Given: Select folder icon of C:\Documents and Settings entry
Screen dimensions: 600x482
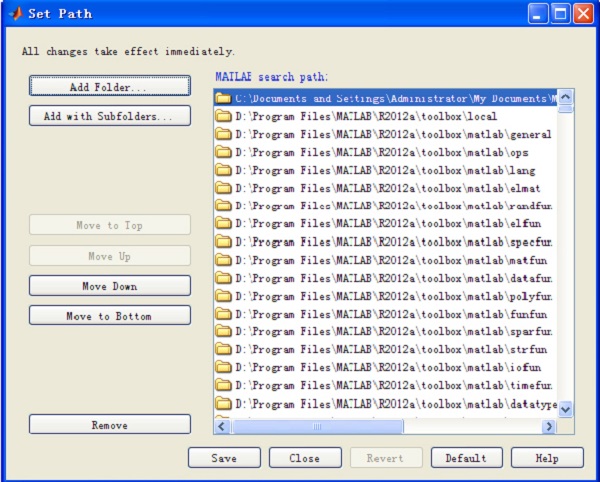Looking at the screenshot, I should point(223,98).
